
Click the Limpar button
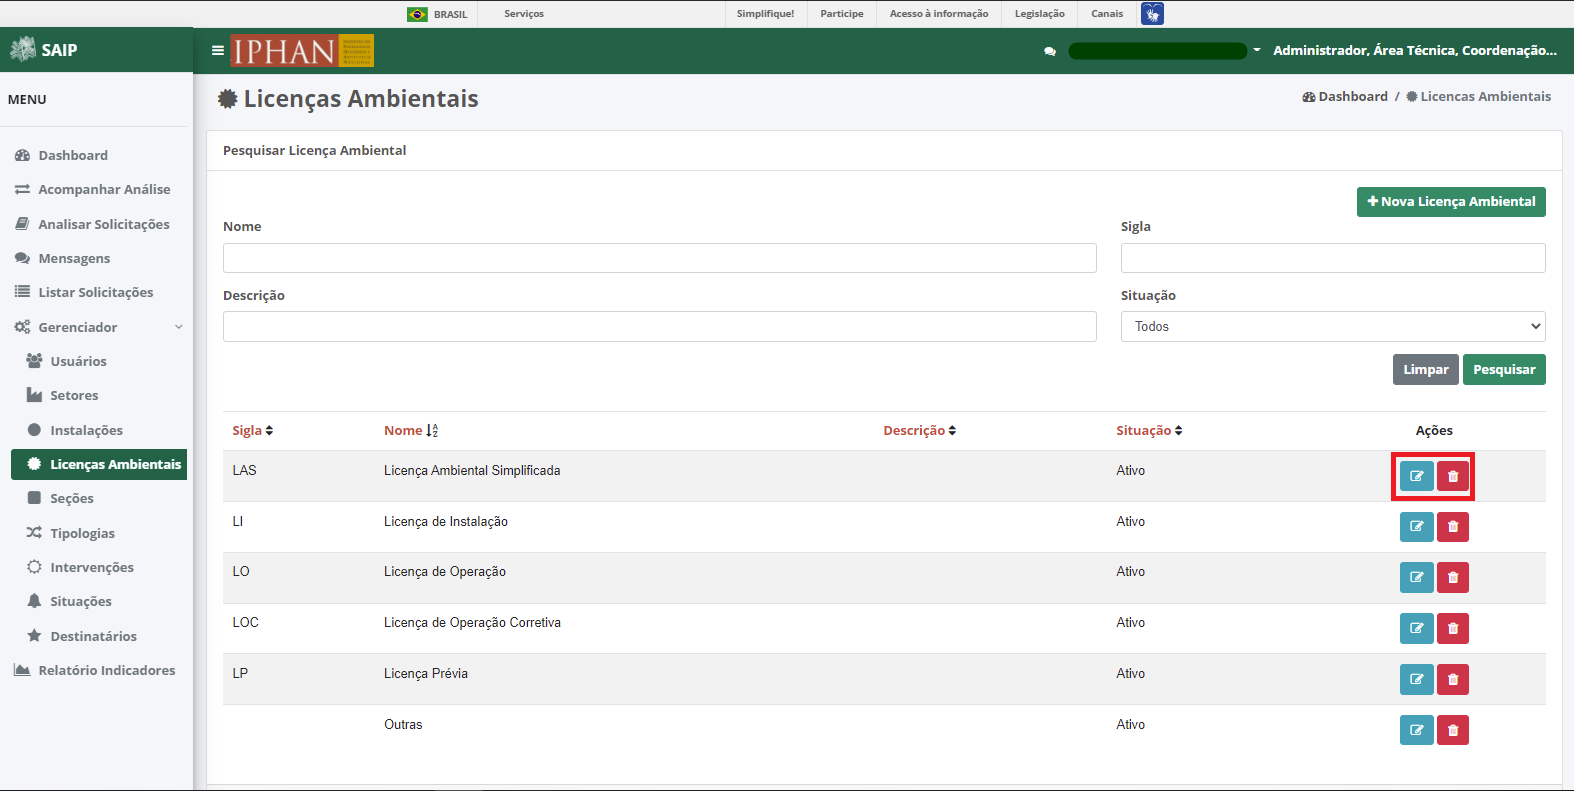1426,369
